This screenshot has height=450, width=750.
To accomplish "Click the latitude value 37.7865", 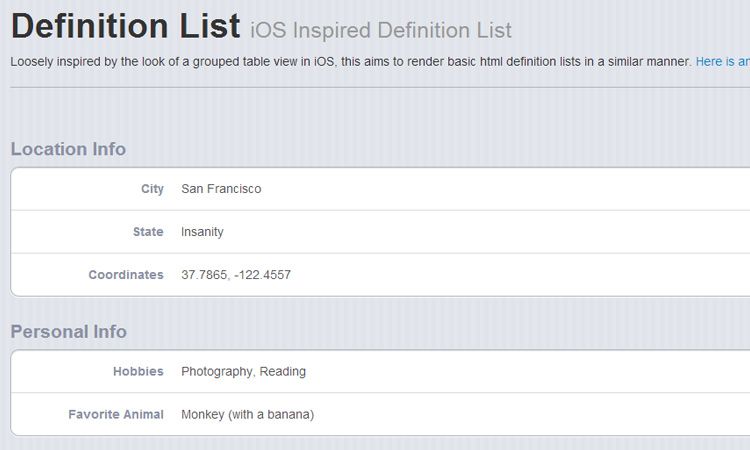I will point(203,275).
